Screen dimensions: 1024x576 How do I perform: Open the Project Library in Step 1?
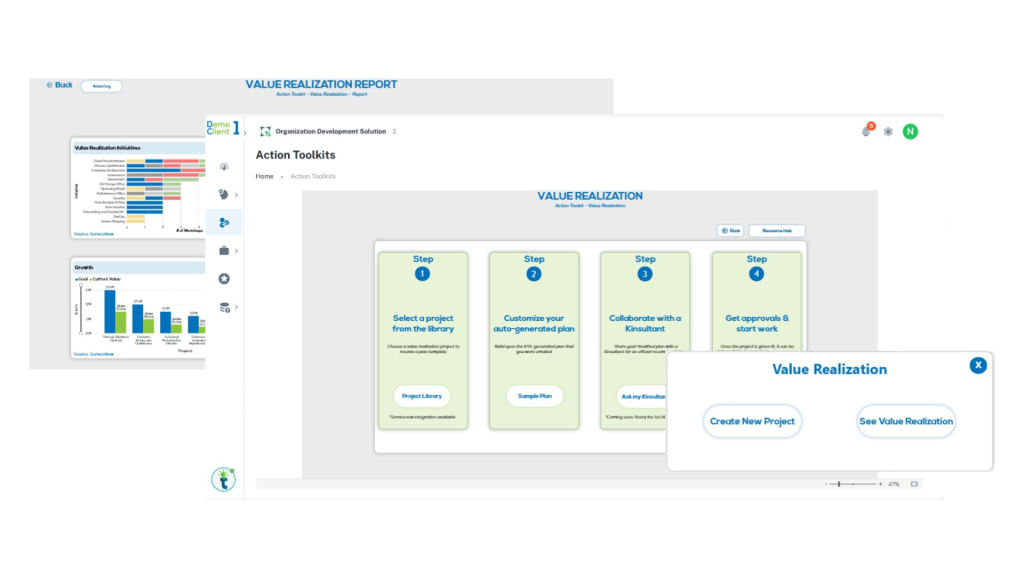[422, 396]
